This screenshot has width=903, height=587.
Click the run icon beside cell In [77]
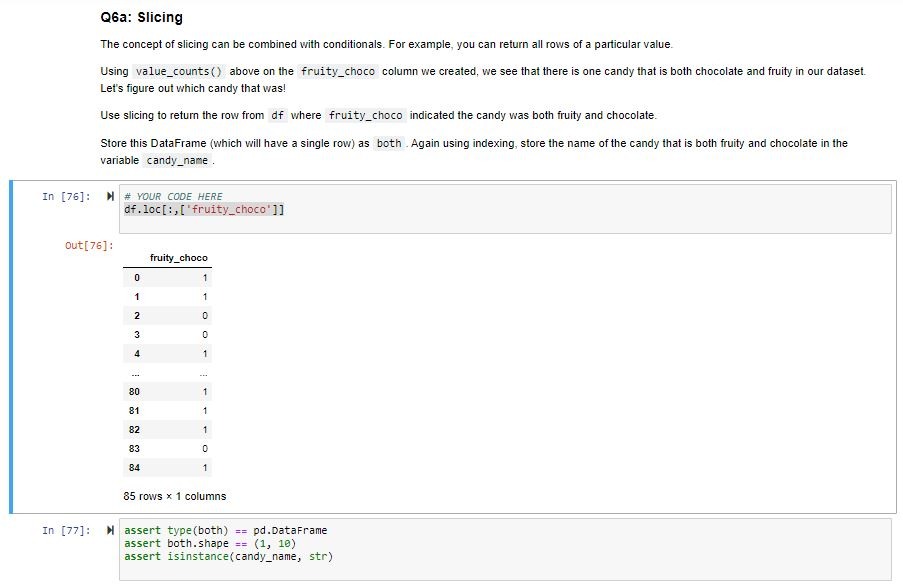point(108,530)
